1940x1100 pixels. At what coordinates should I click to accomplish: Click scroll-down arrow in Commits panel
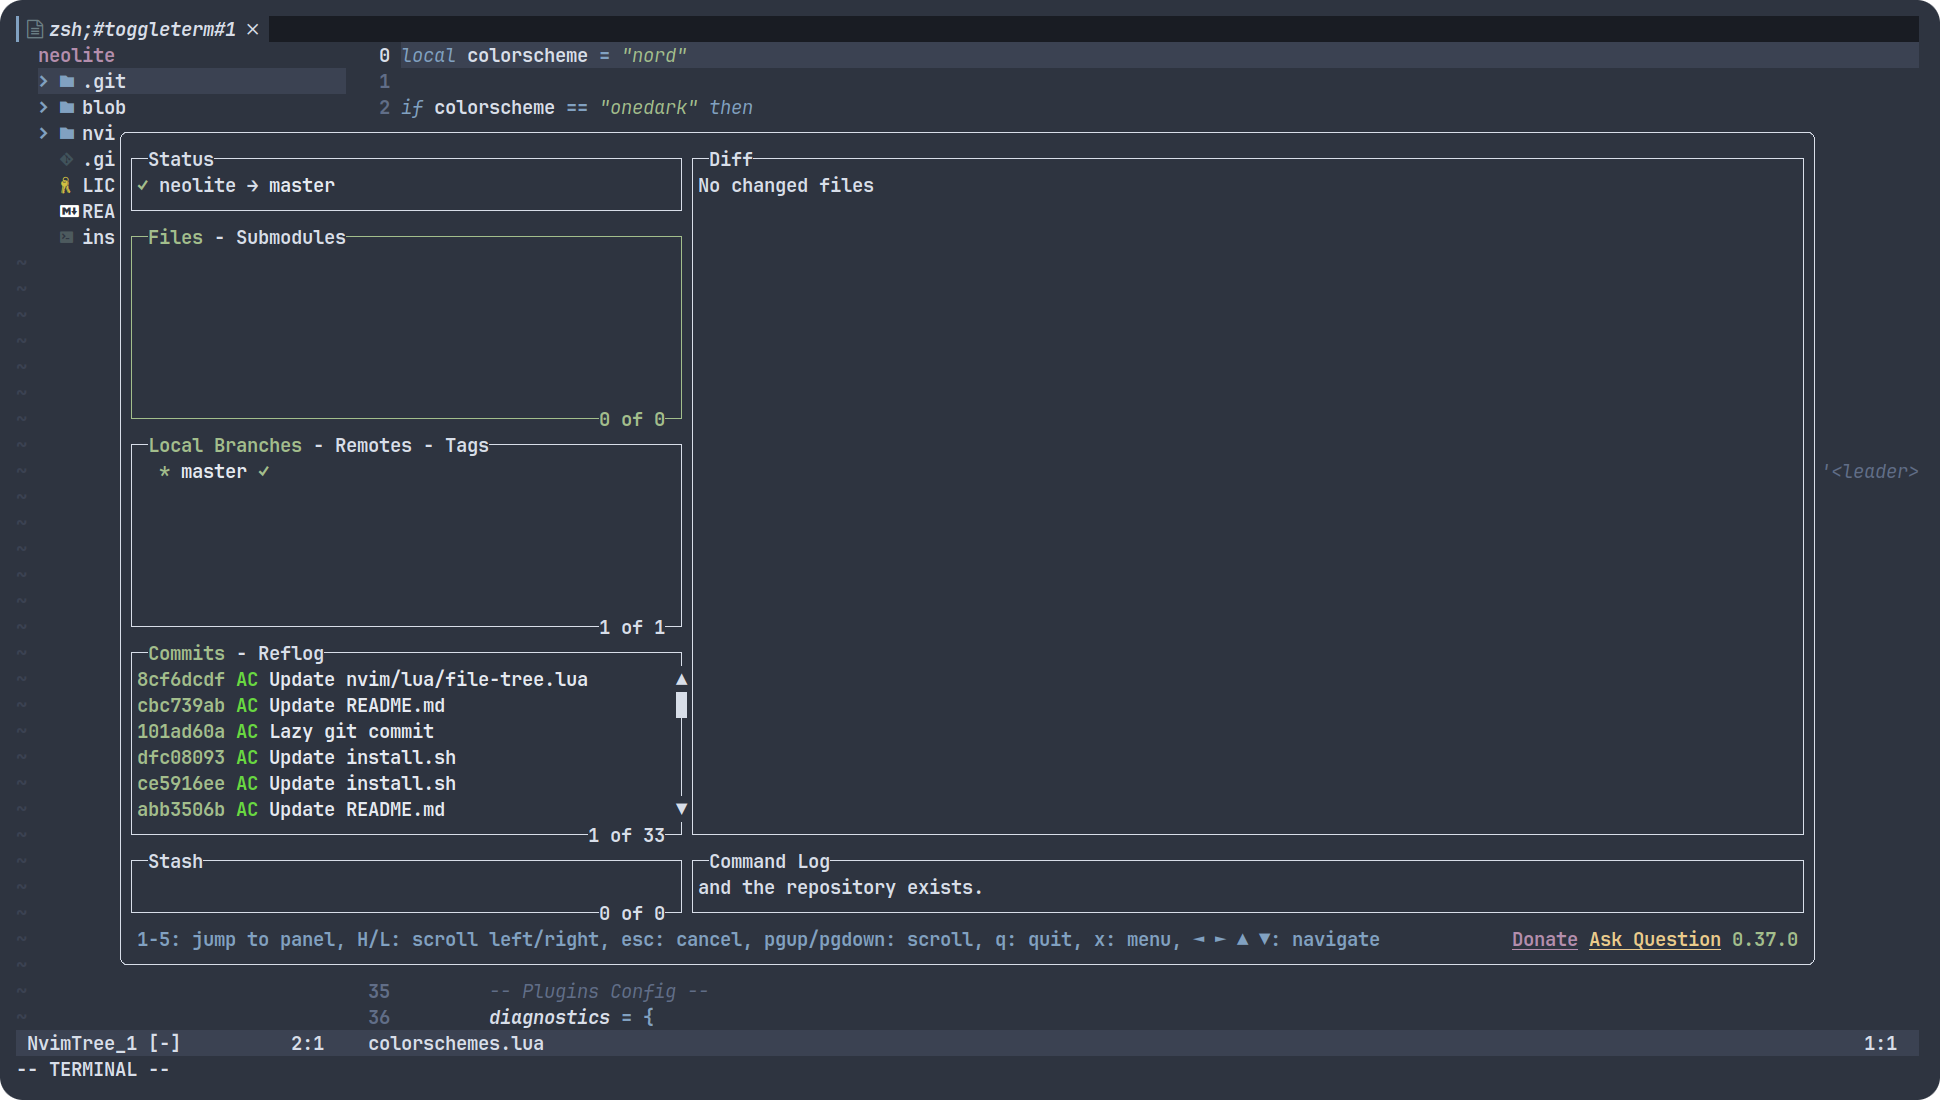(x=681, y=809)
